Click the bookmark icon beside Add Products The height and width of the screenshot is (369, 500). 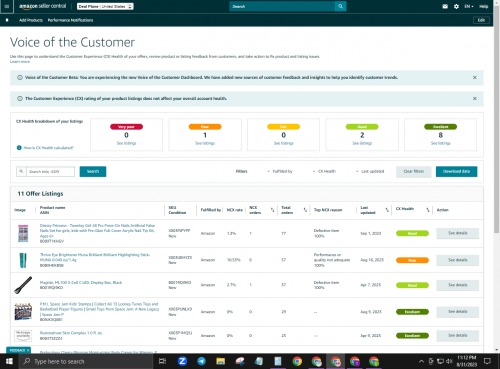(x=7, y=20)
